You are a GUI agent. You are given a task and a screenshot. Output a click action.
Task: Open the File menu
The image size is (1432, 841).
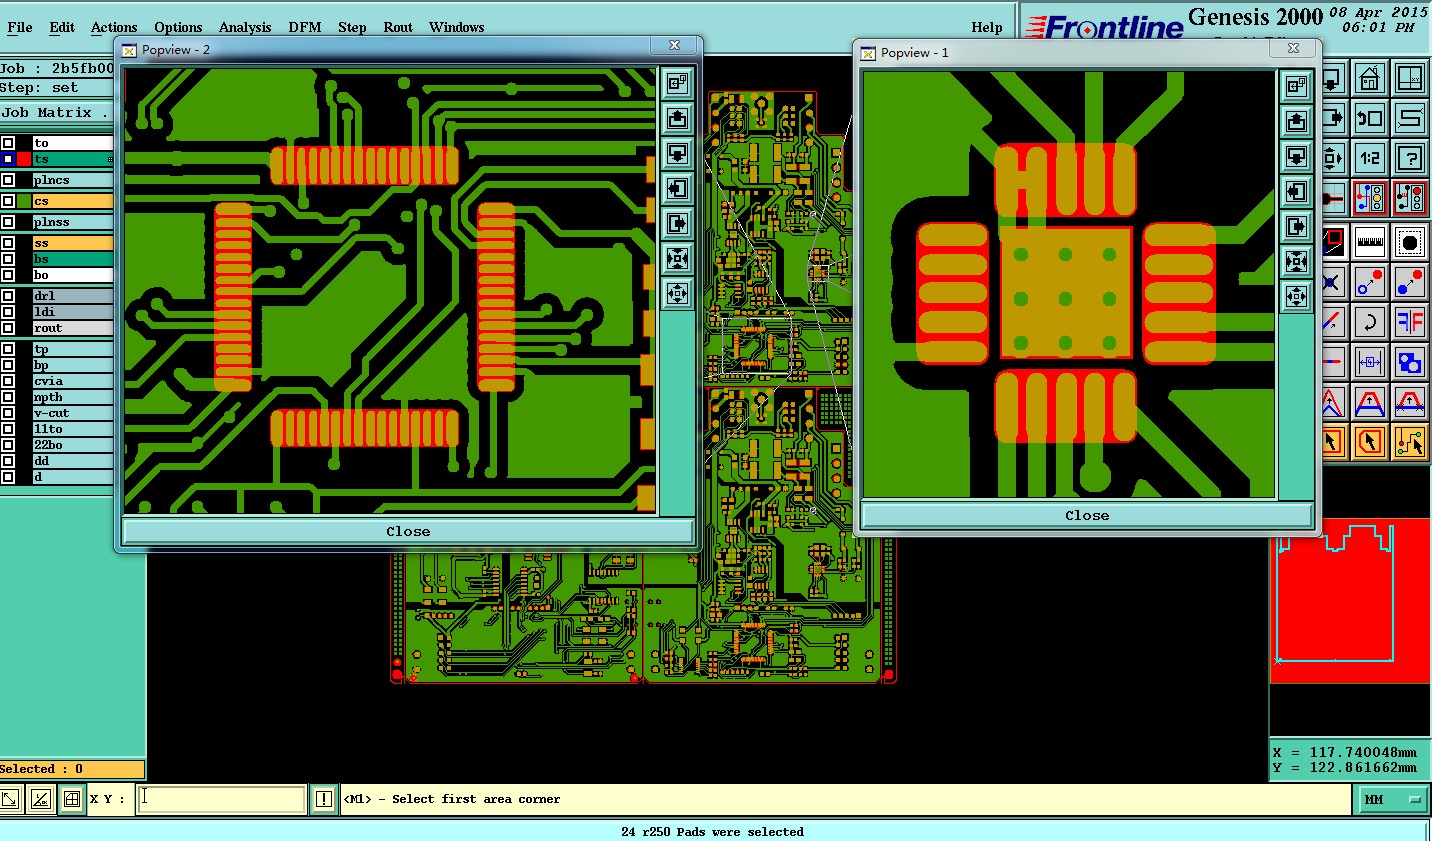coord(20,27)
